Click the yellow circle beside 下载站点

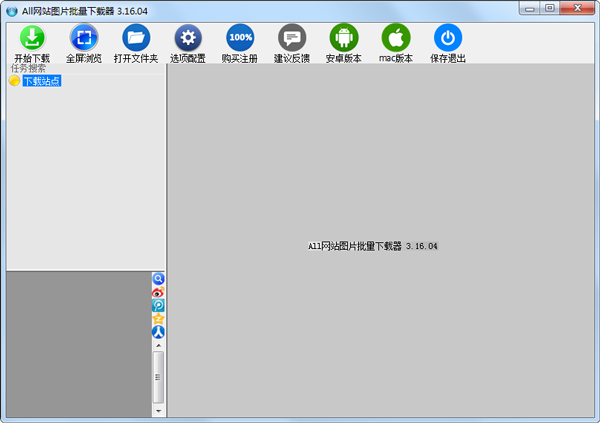coord(15,81)
